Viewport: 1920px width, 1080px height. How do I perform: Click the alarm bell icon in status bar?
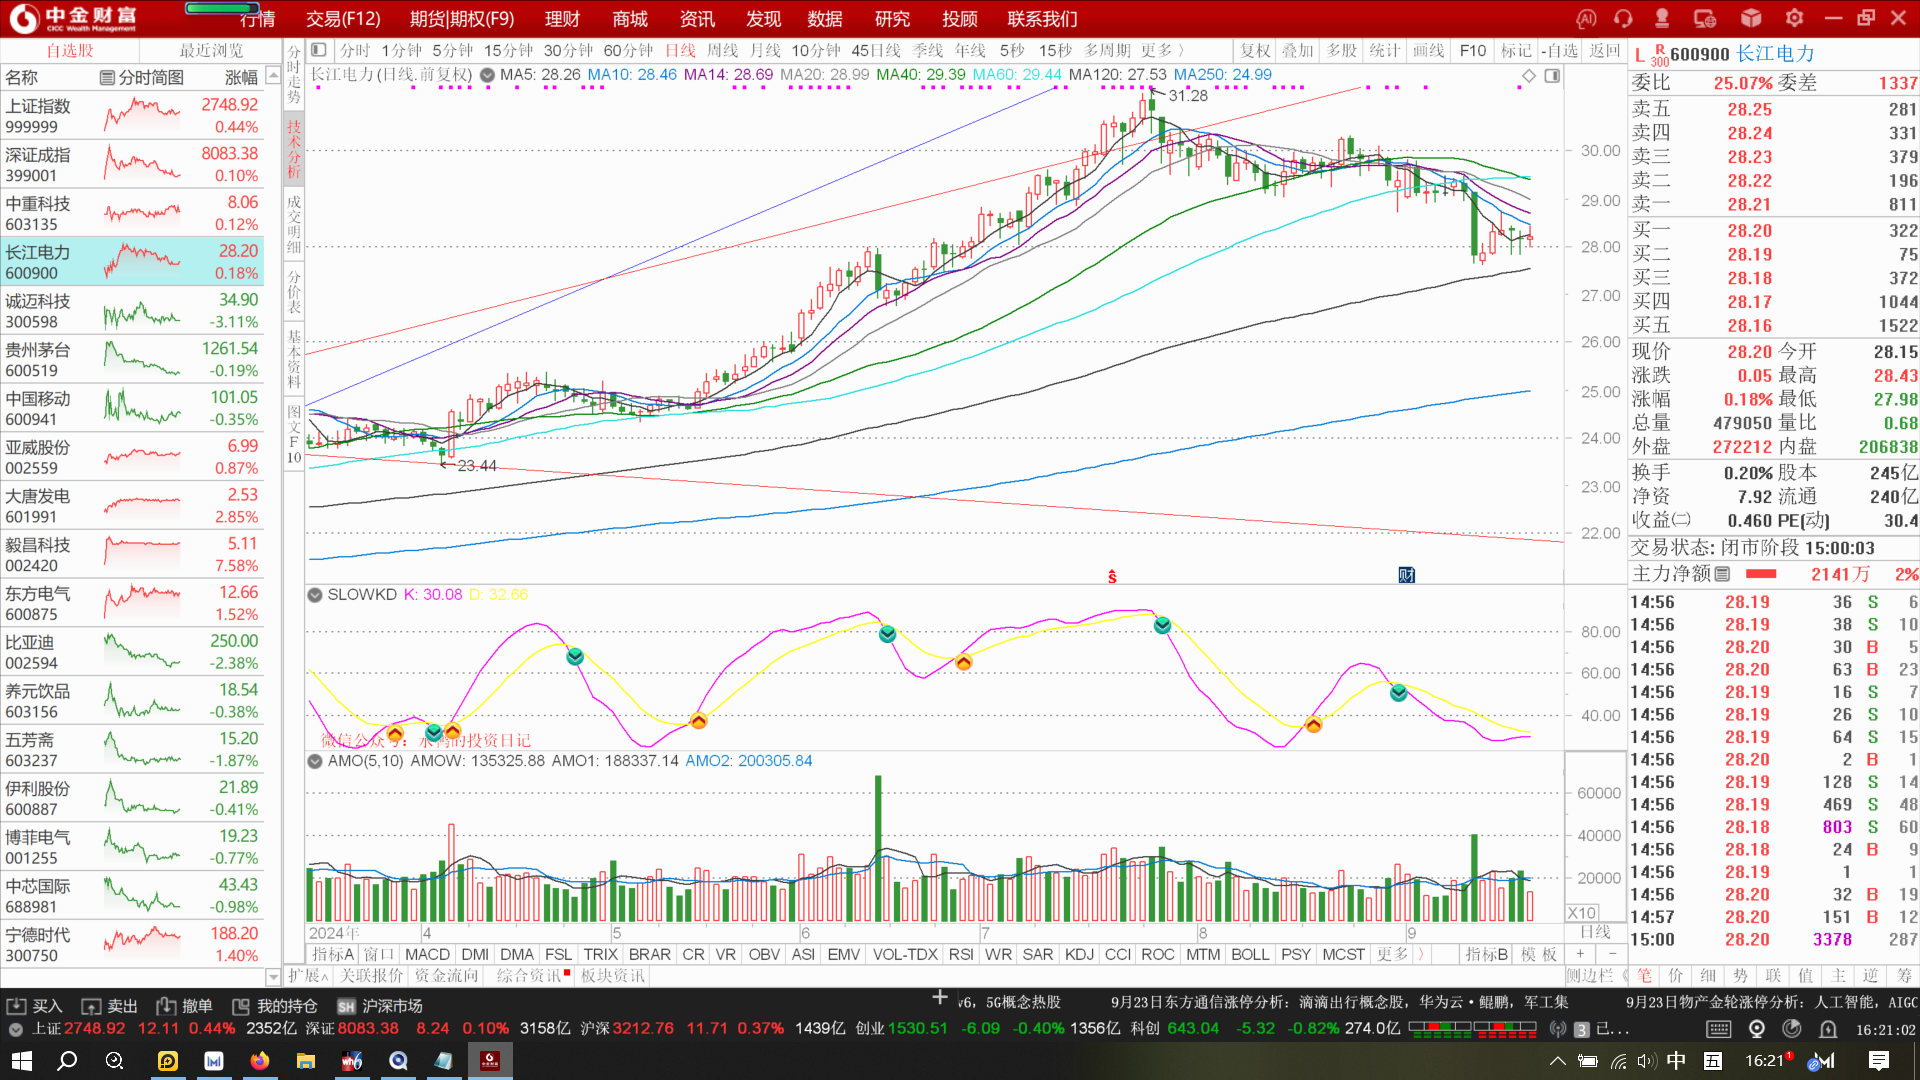coord(1828,1029)
